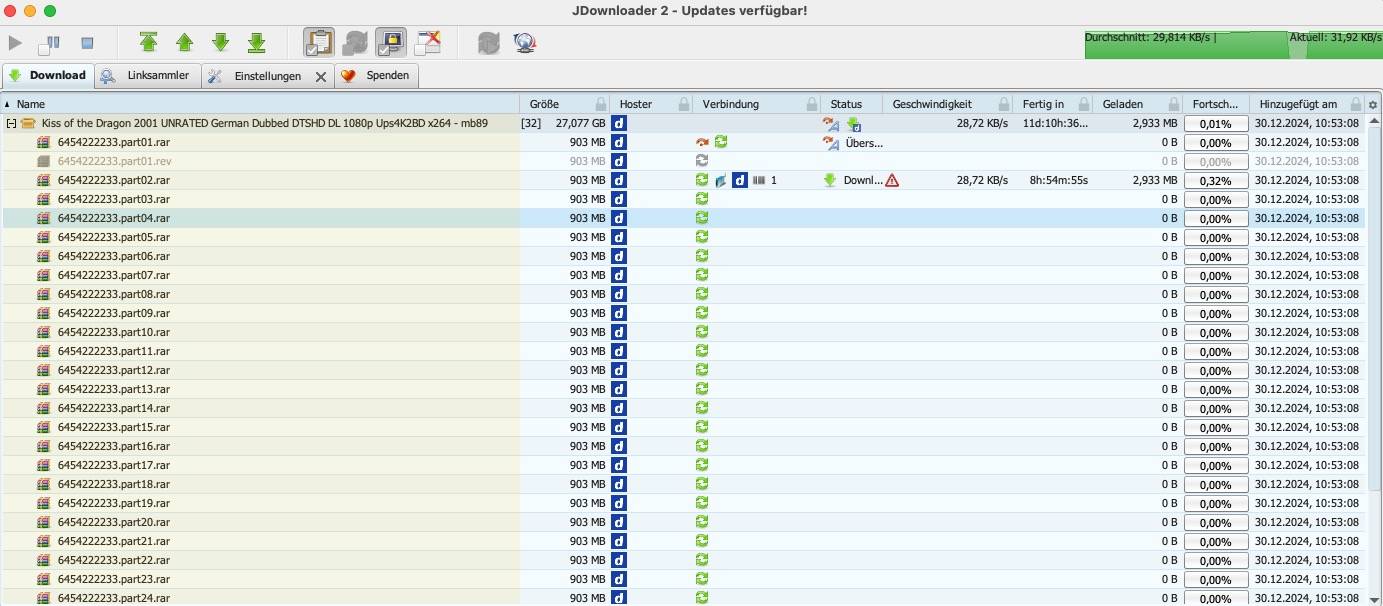The height and width of the screenshot is (606, 1383).
Task: Click the part02.rar progress bar showing 0,32%
Action: (x=1216, y=181)
